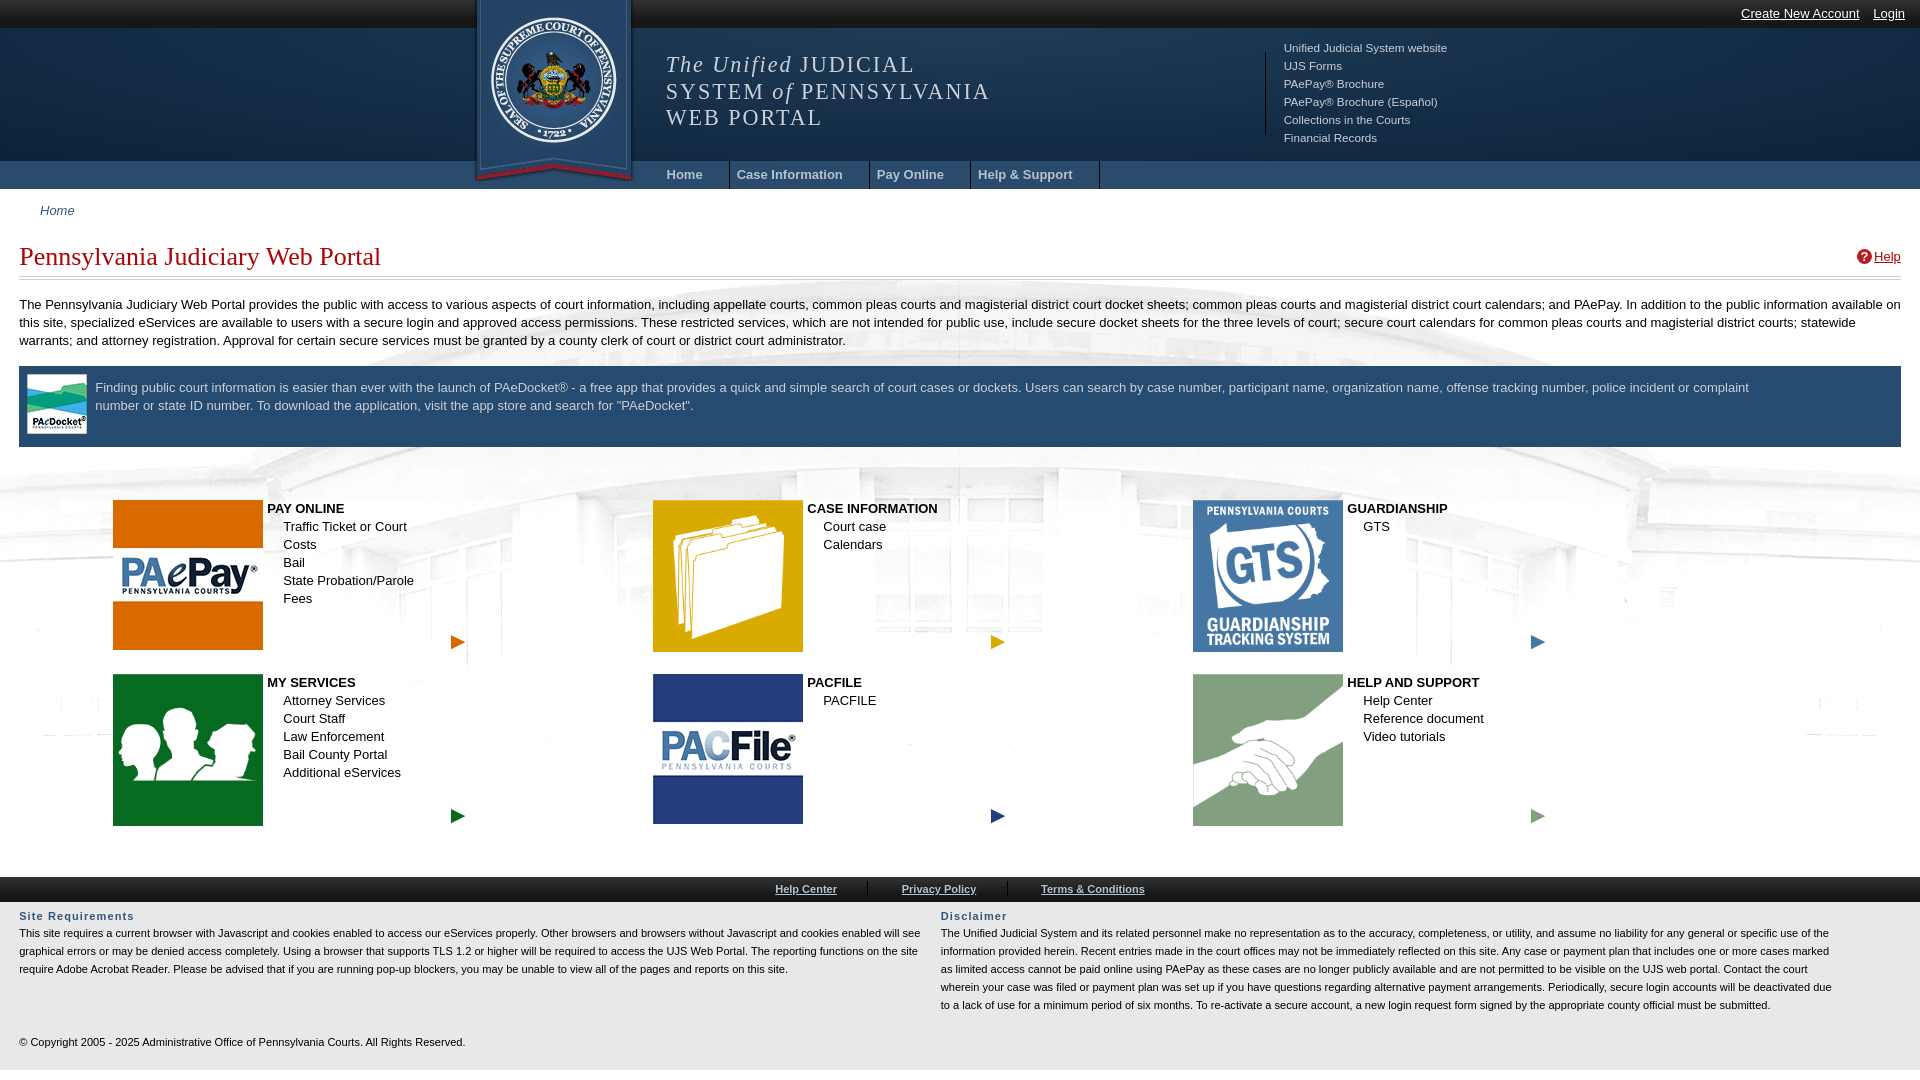This screenshot has width=1920, height=1080.
Task: Click the red question mark Help icon
Action: point(1864,257)
